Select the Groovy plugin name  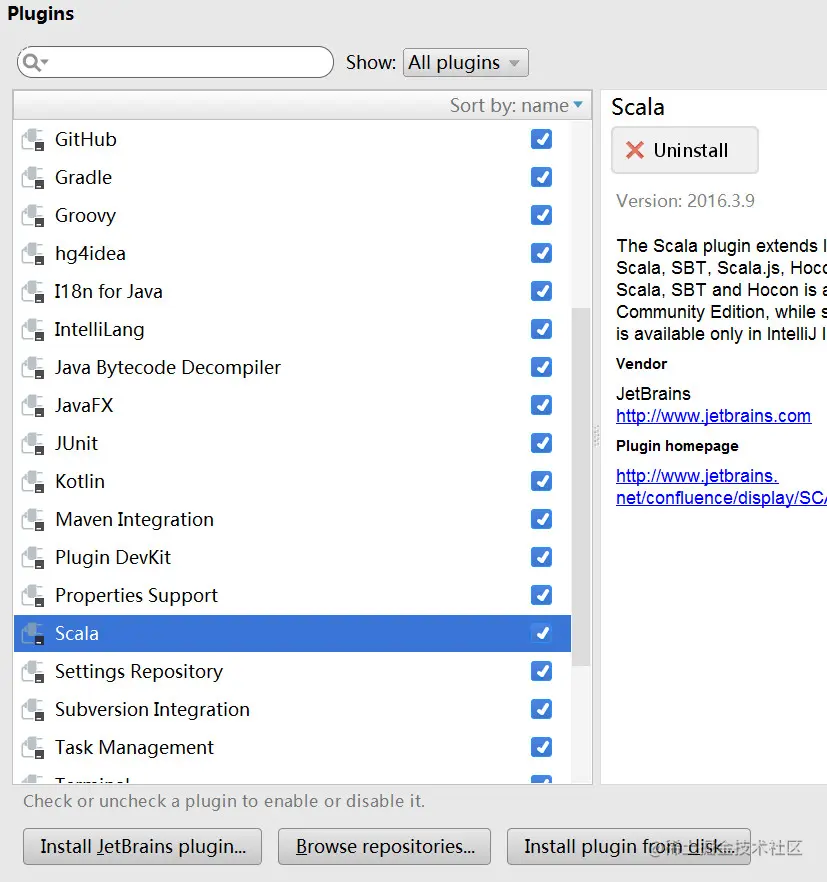[x=86, y=215]
